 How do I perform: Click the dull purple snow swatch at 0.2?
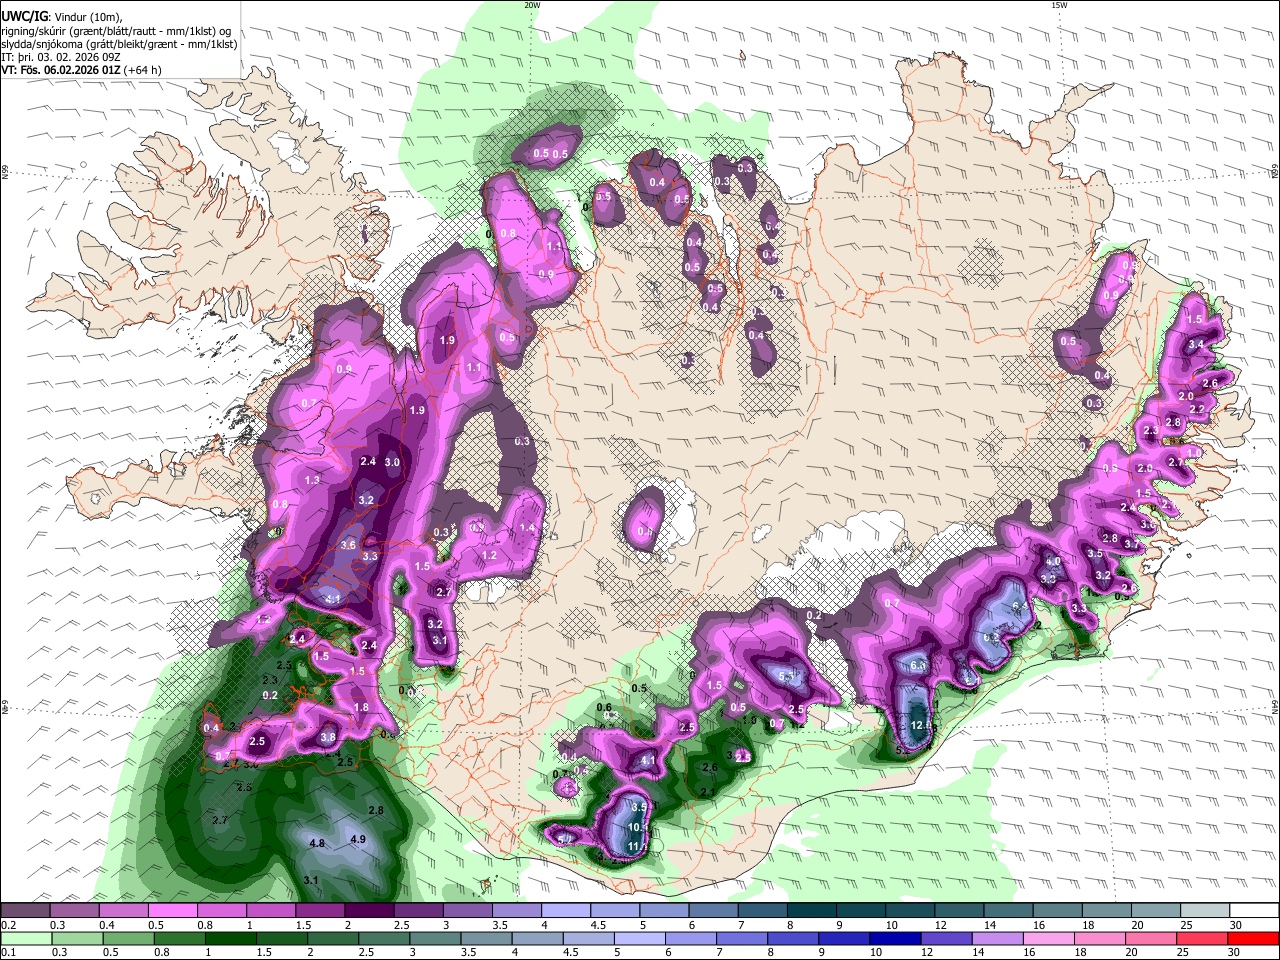click(x=25, y=911)
